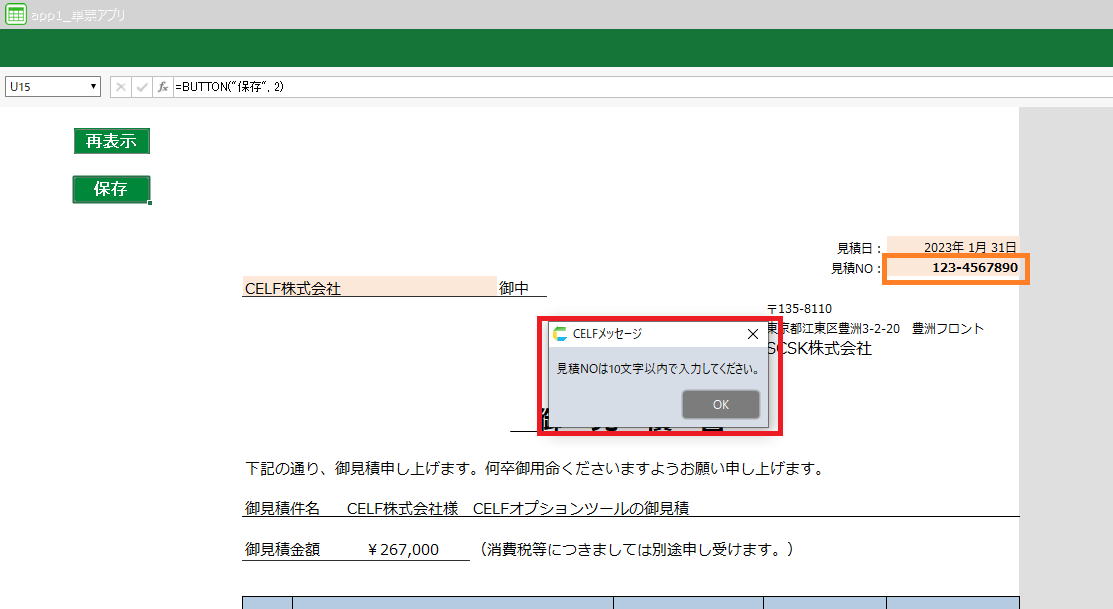This screenshot has height=609, width=1113.
Task: Click the app1_単票アプリ title text
Action: [x=79, y=16]
